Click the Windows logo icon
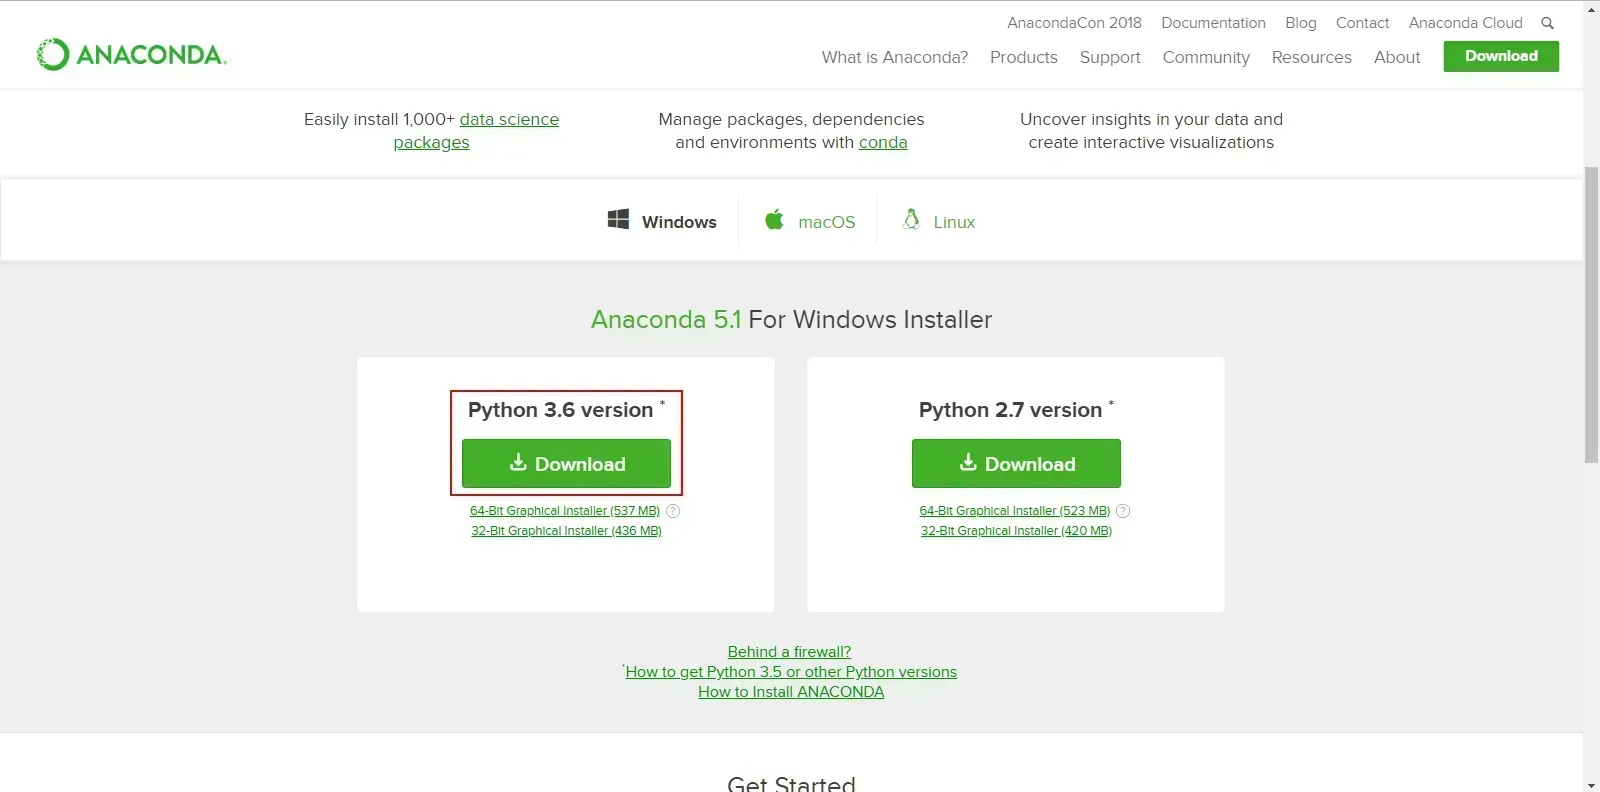The width and height of the screenshot is (1600, 792). pyautogui.click(x=618, y=219)
